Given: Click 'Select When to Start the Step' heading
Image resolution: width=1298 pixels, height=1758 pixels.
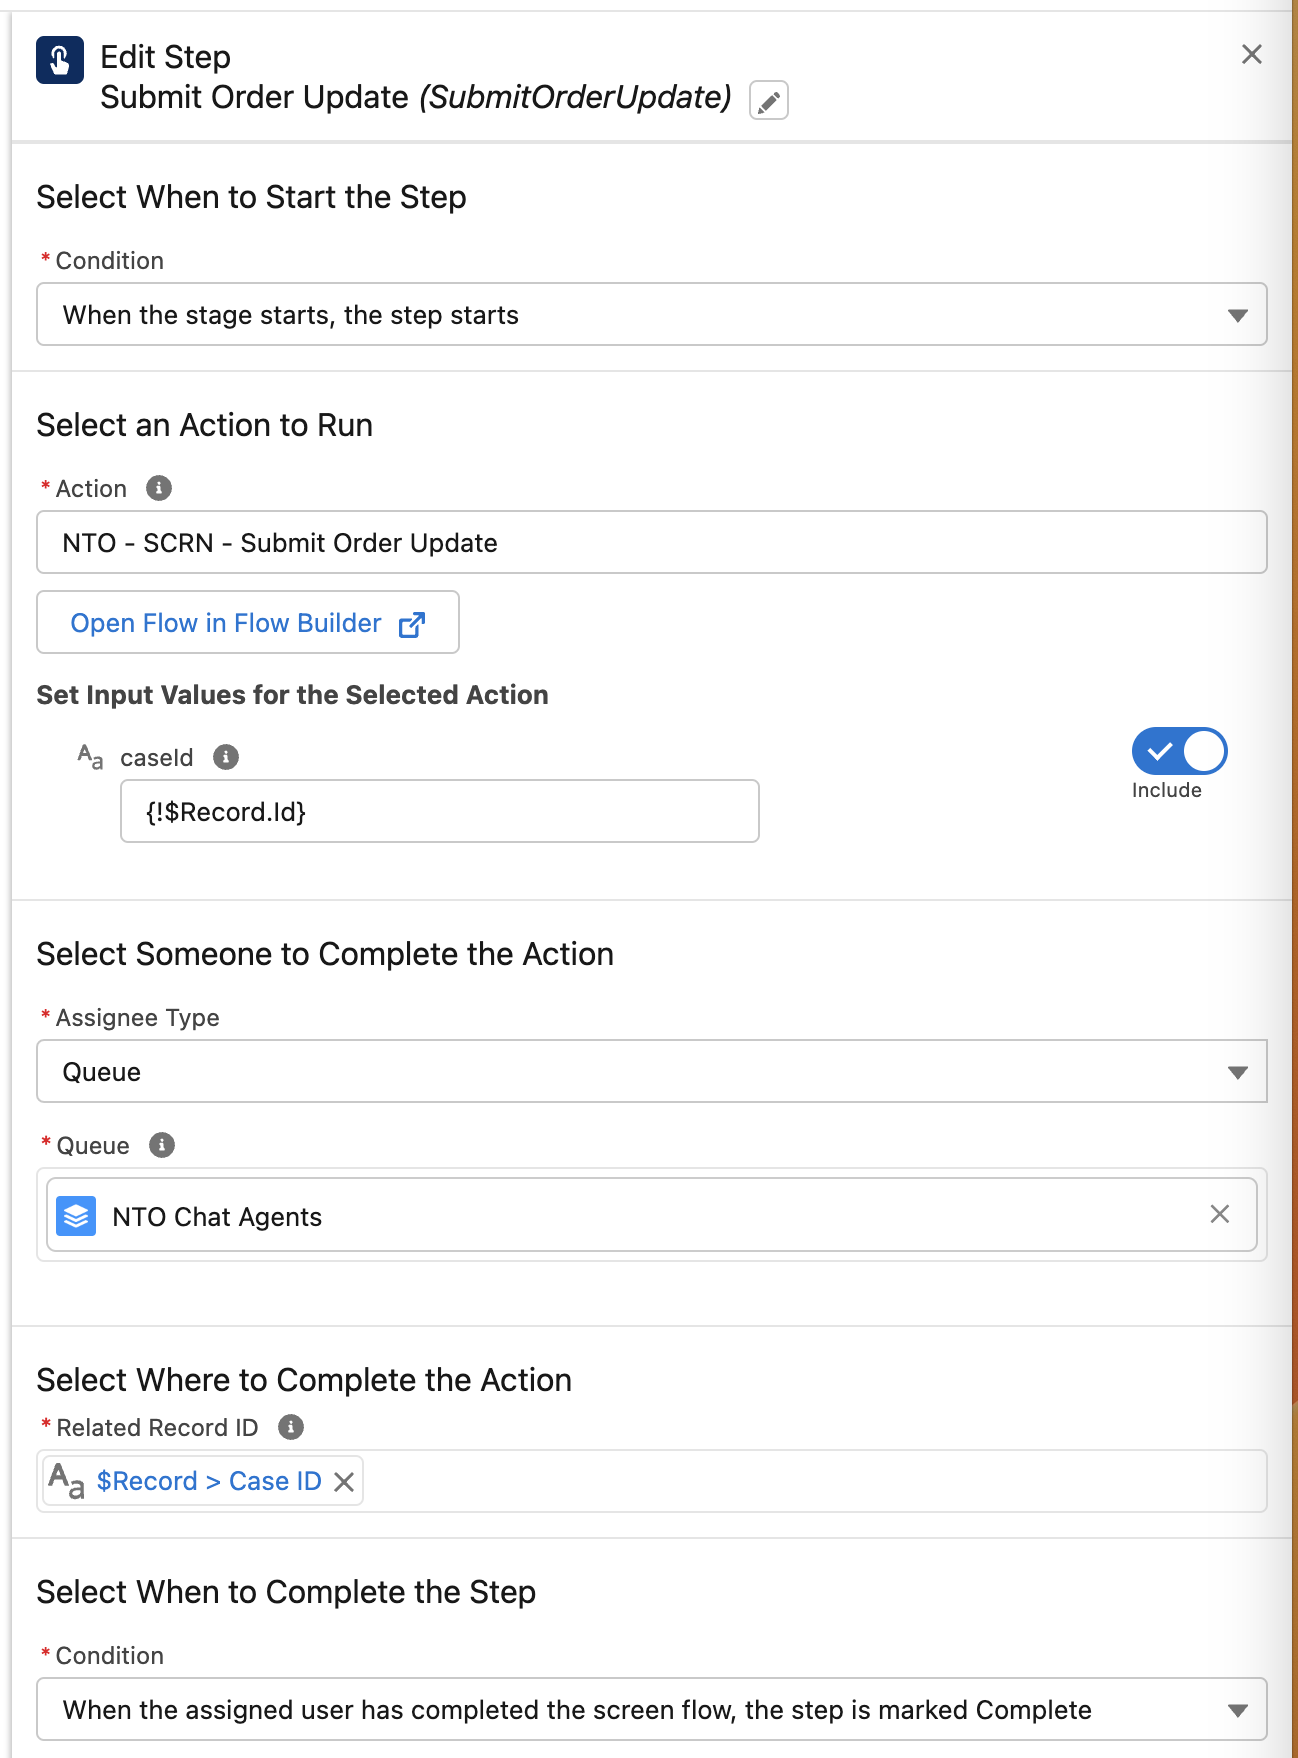Looking at the screenshot, I should point(251,197).
